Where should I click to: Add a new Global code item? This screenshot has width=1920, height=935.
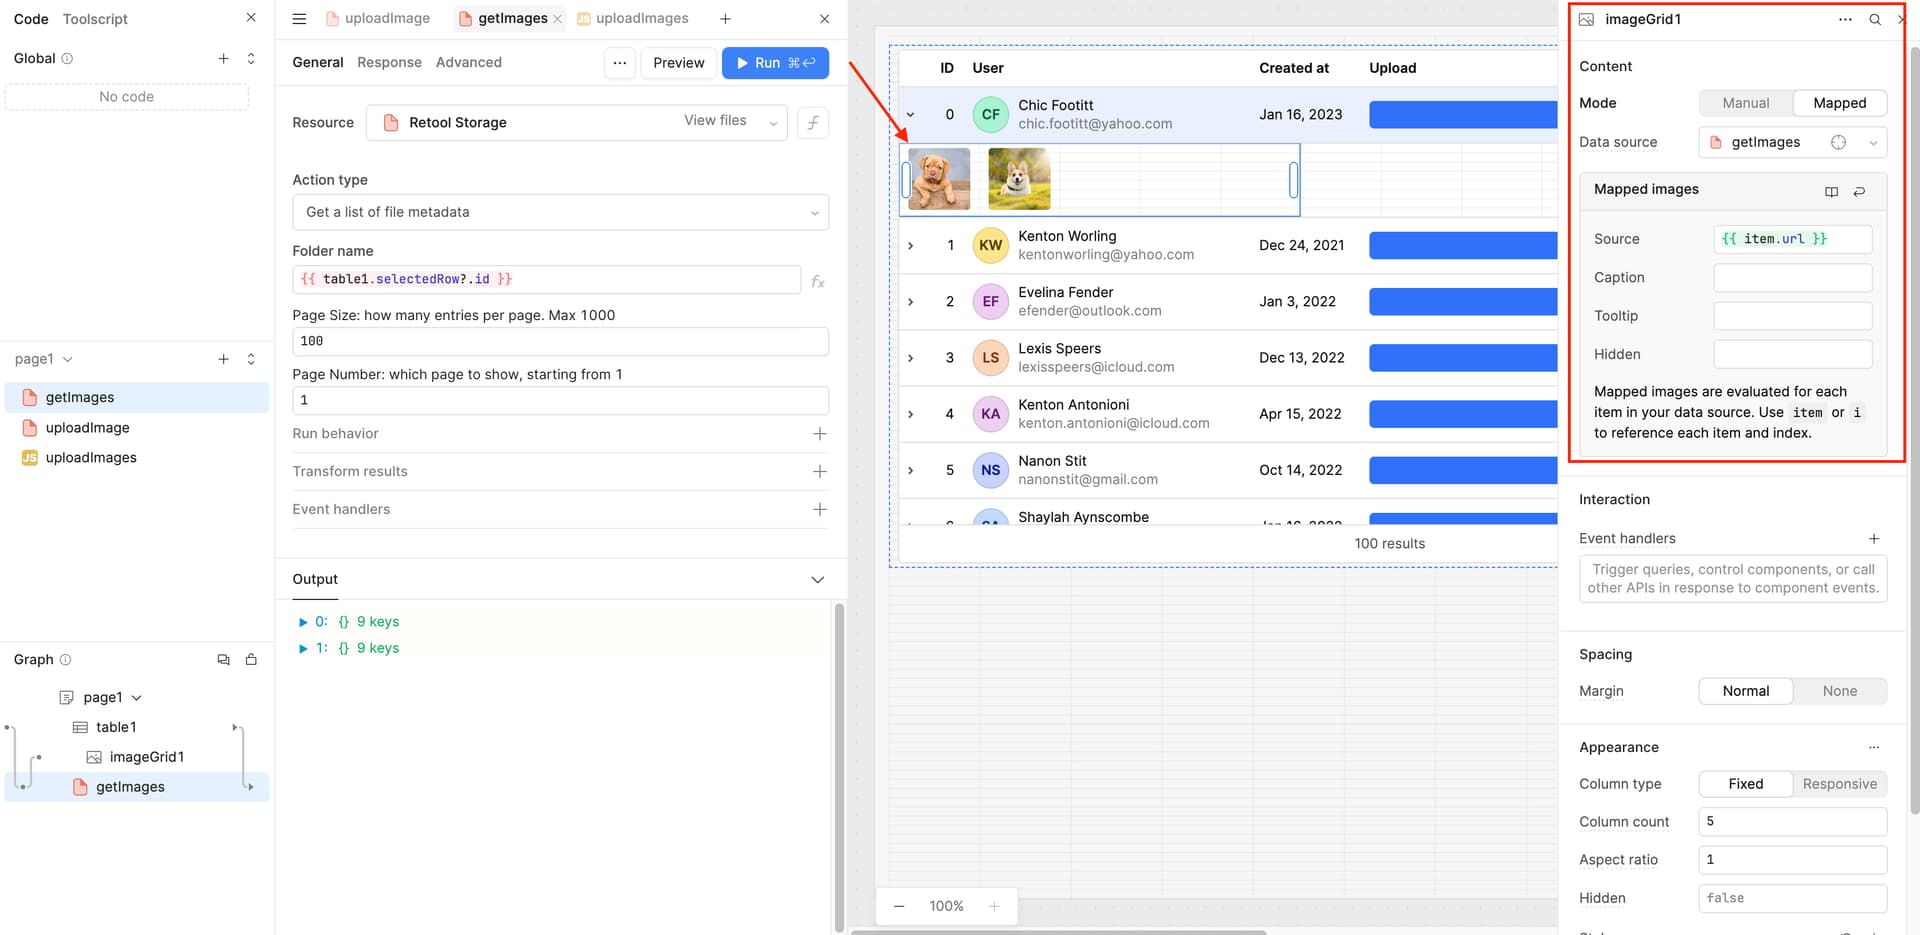click(x=223, y=59)
